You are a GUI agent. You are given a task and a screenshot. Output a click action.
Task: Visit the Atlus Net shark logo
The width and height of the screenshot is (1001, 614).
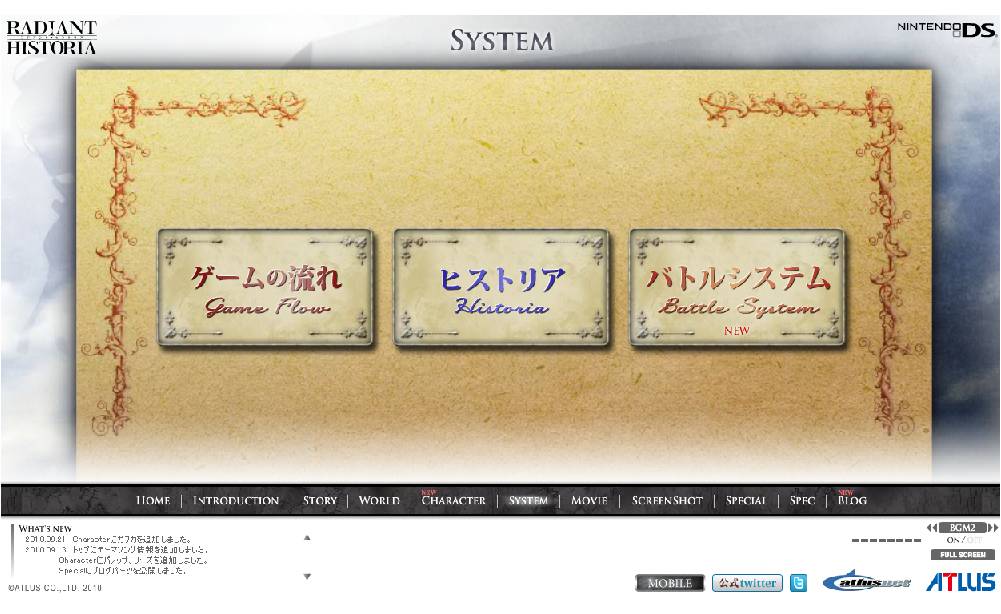pos(867,581)
